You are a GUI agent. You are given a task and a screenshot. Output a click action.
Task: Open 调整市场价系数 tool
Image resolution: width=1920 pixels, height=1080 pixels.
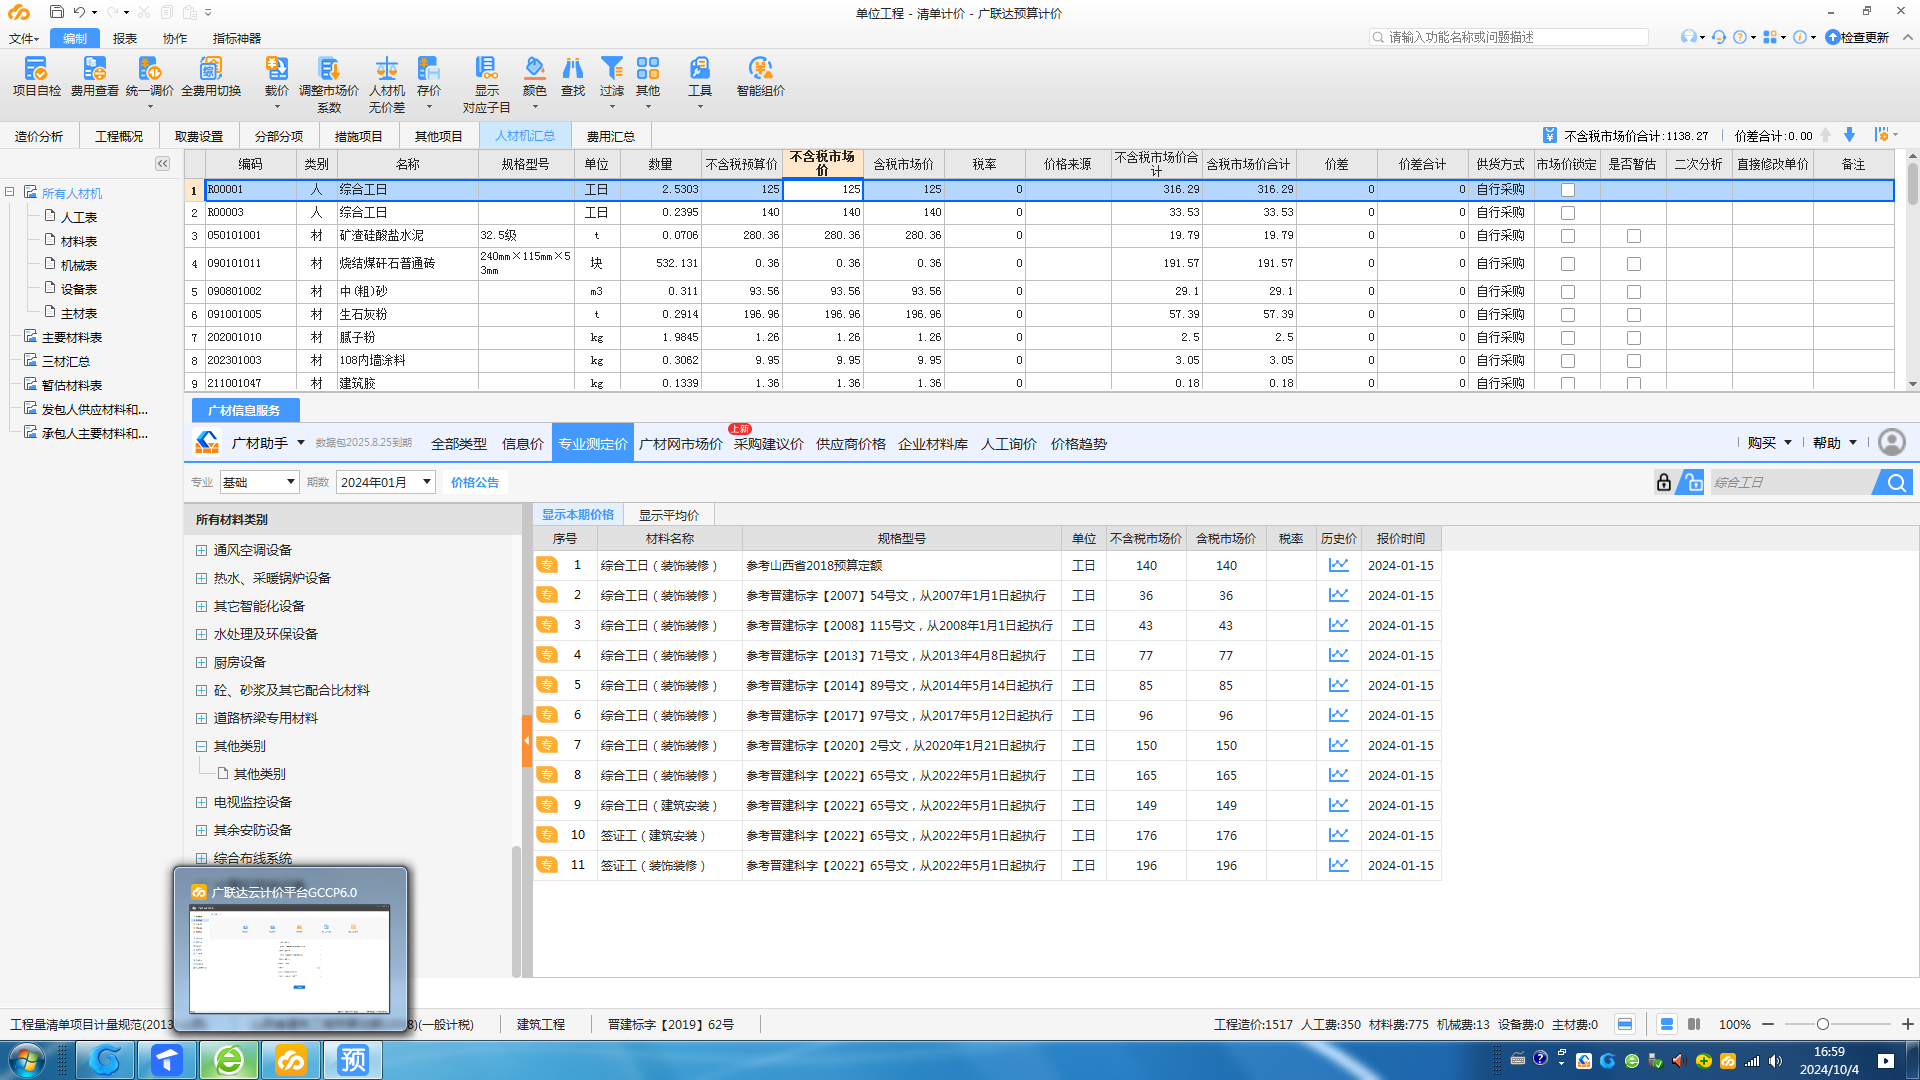click(x=329, y=84)
